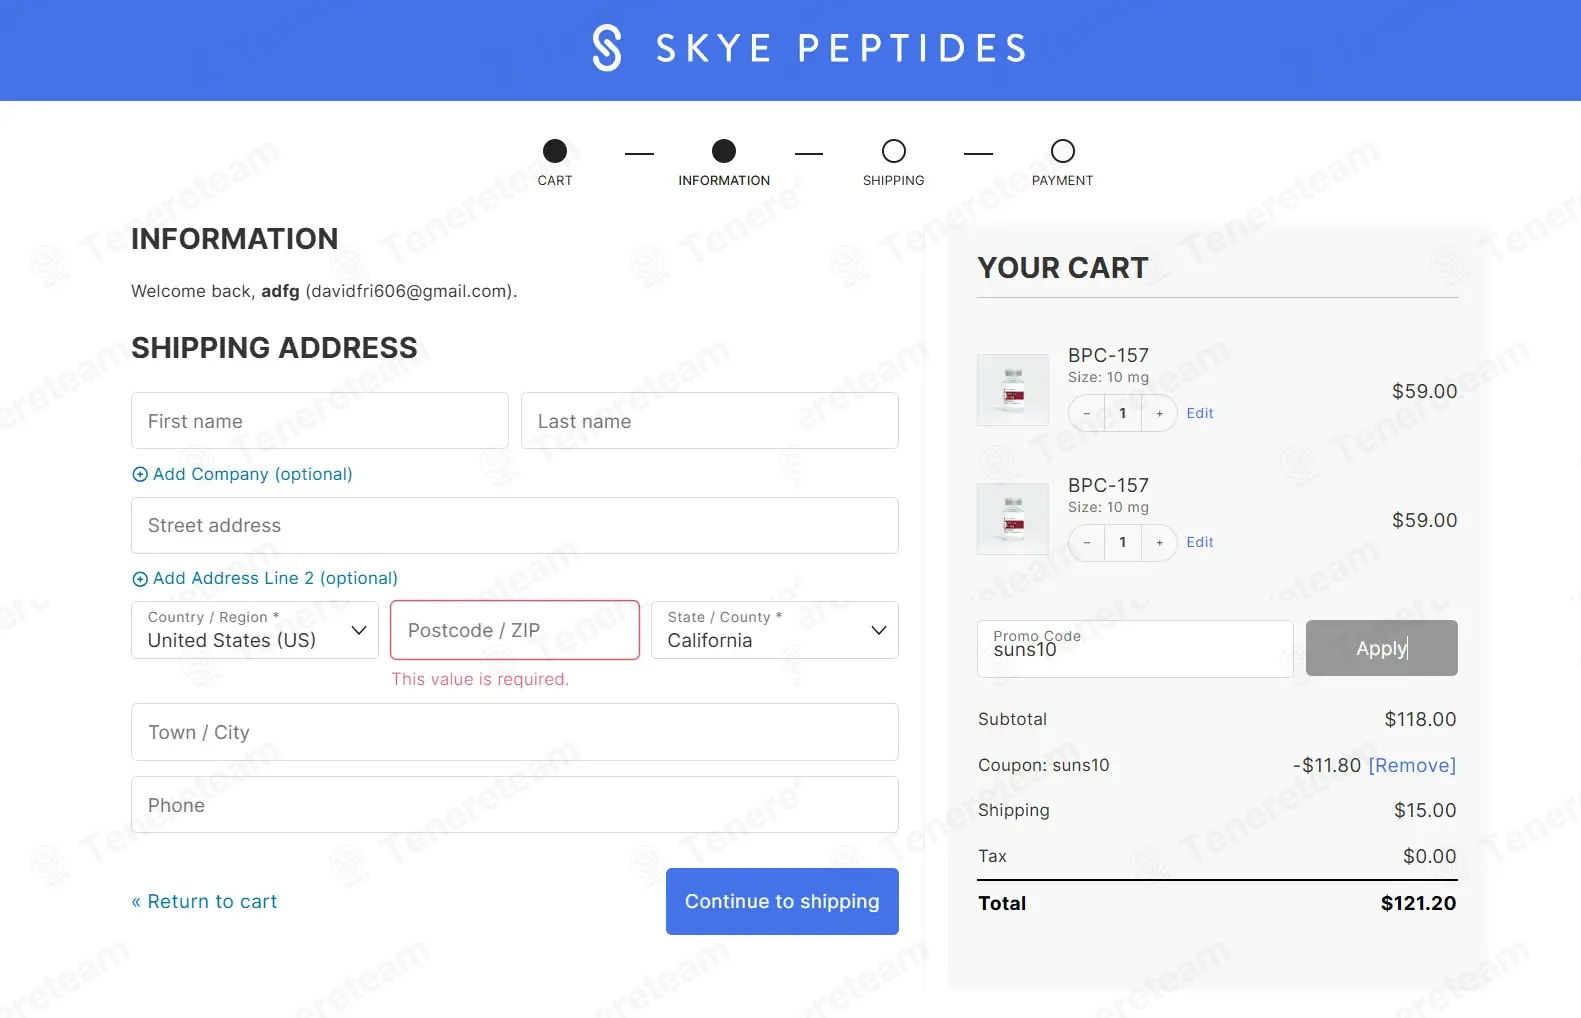Apply the promo code

click(1382, 648)
